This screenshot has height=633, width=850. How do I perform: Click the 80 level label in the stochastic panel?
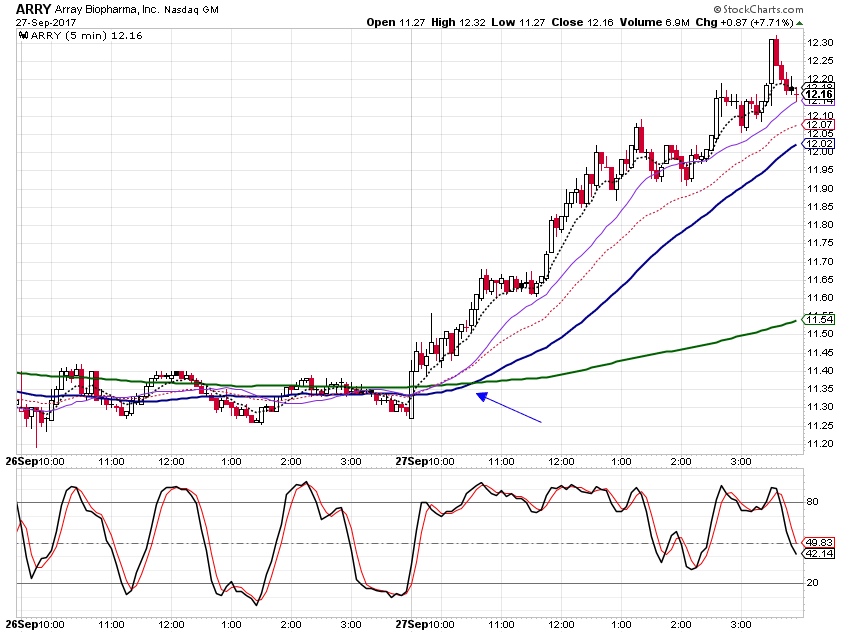813,502
